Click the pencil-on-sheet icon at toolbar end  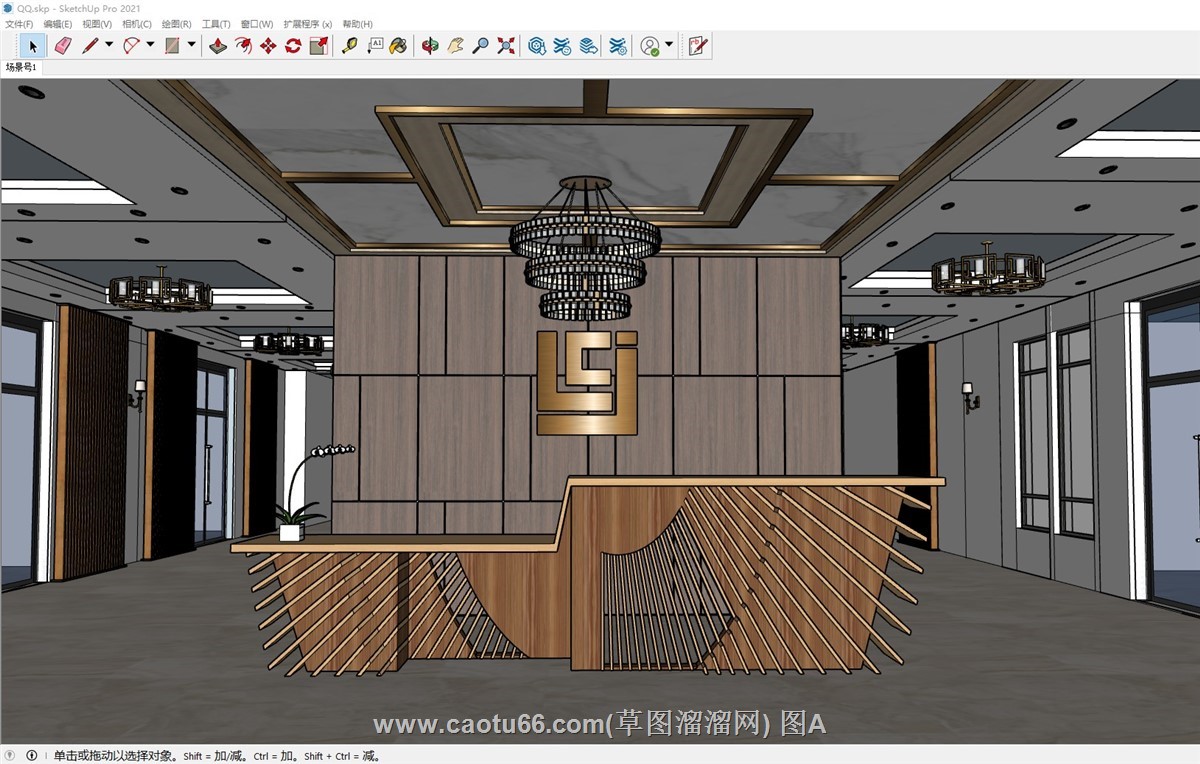698,45
